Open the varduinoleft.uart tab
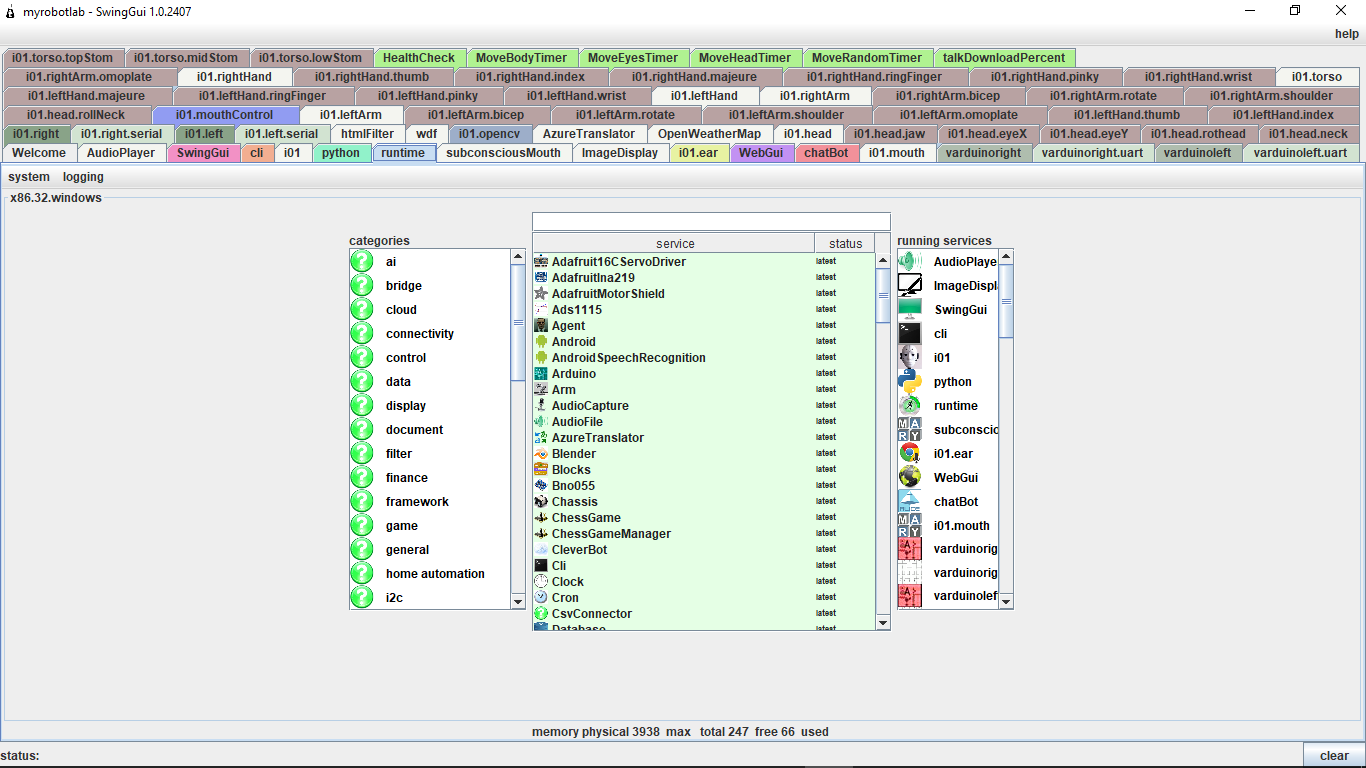This screenshot has width=1366, height=768. pos(1301,153)
